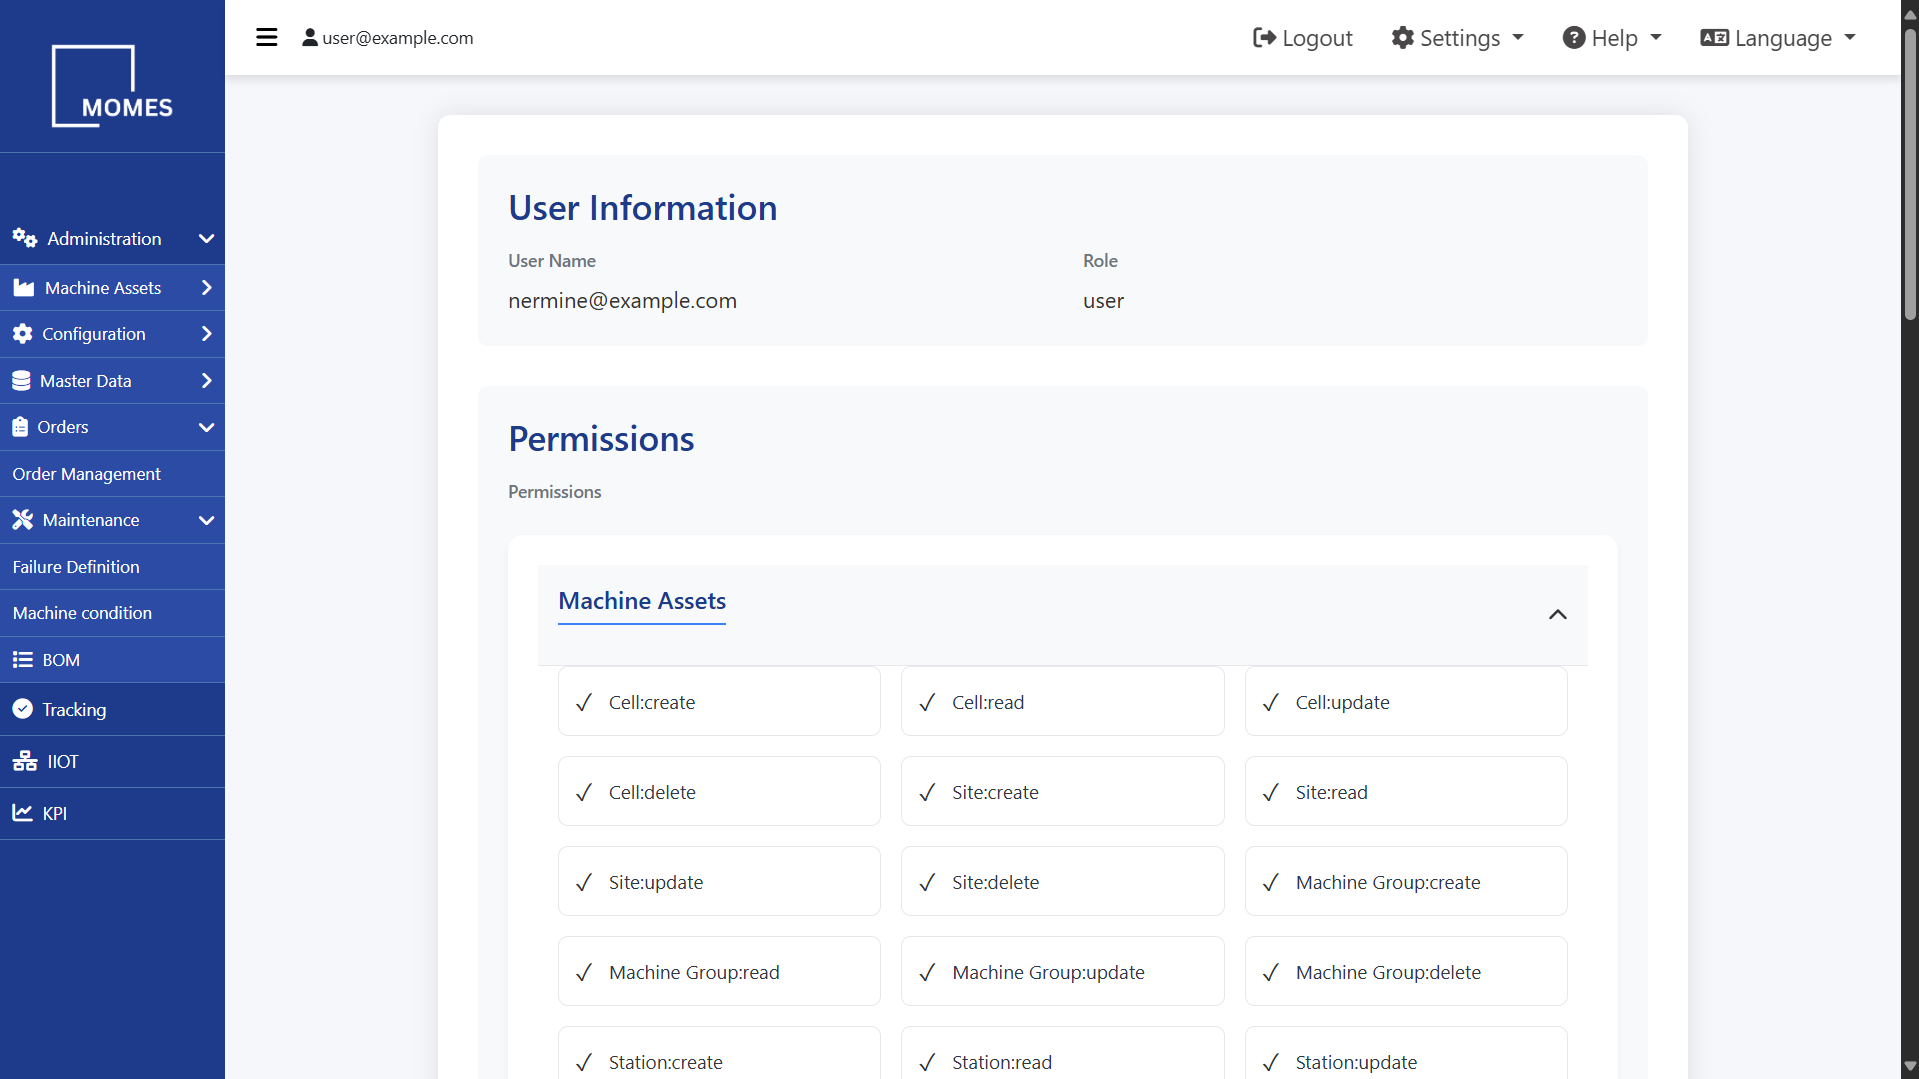Open the KPI menu item
The width and height of the screenshot is (1919, 1079).
(112, 813)
